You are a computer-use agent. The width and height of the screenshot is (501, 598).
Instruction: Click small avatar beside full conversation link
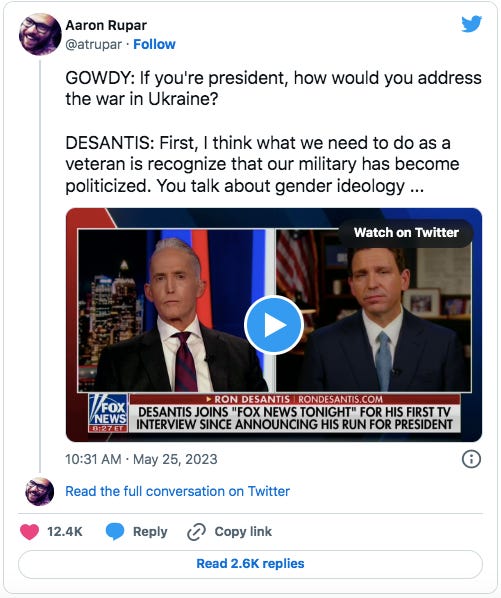(40, 491)
